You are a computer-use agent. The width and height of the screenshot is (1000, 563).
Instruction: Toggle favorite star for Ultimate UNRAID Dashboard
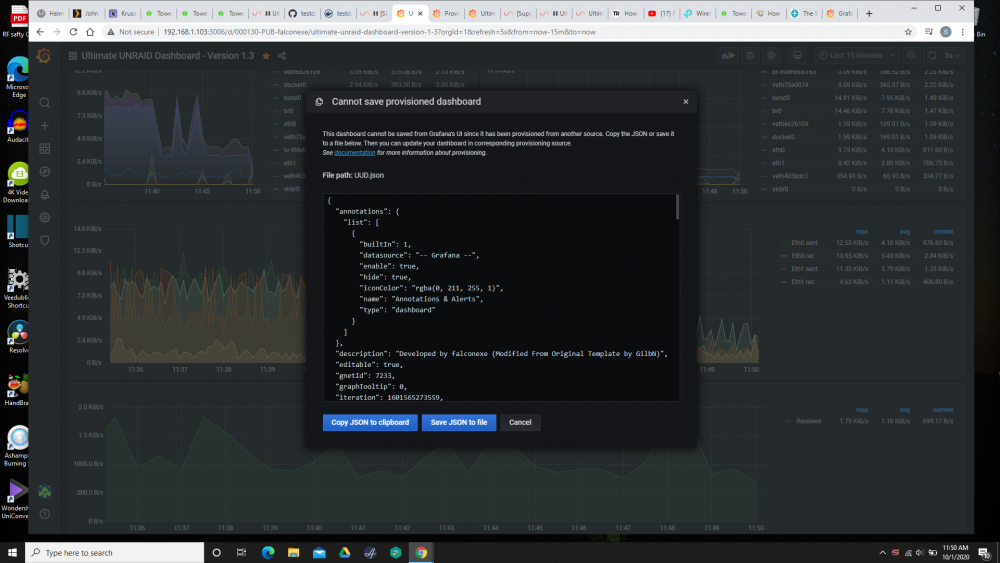[266, 56]
